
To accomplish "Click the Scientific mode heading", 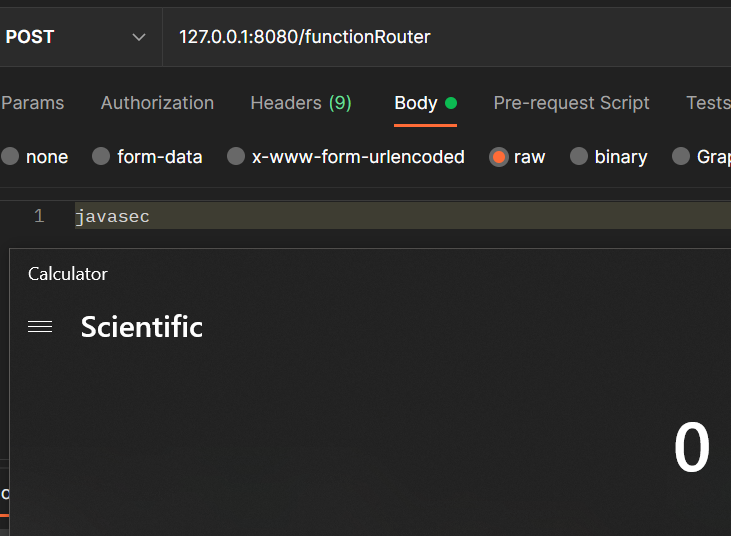I will [x=142, y=327].
